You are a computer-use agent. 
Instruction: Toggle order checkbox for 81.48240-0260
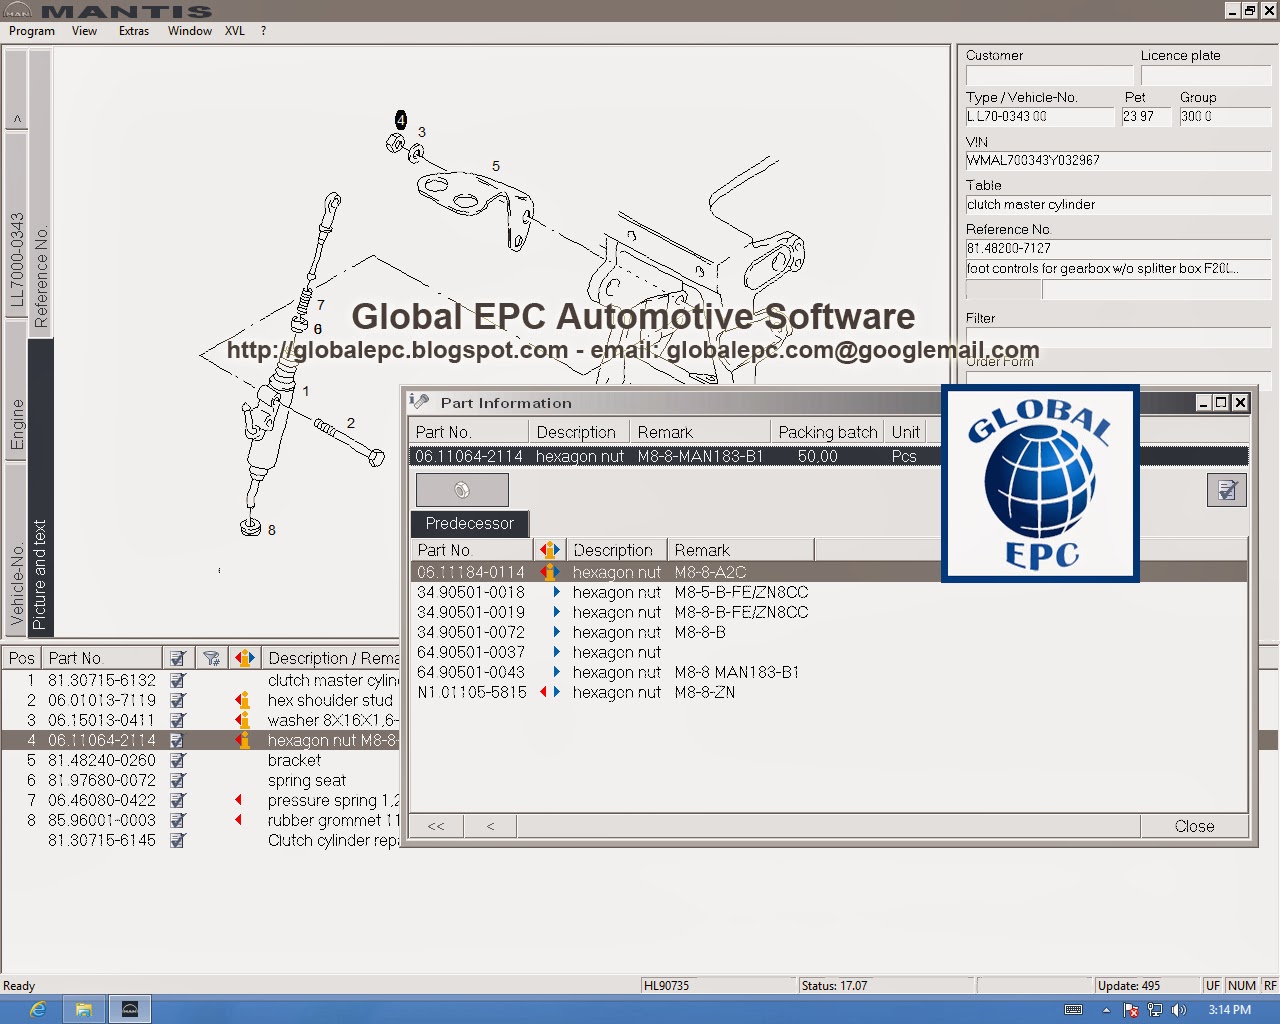[177, 760]
